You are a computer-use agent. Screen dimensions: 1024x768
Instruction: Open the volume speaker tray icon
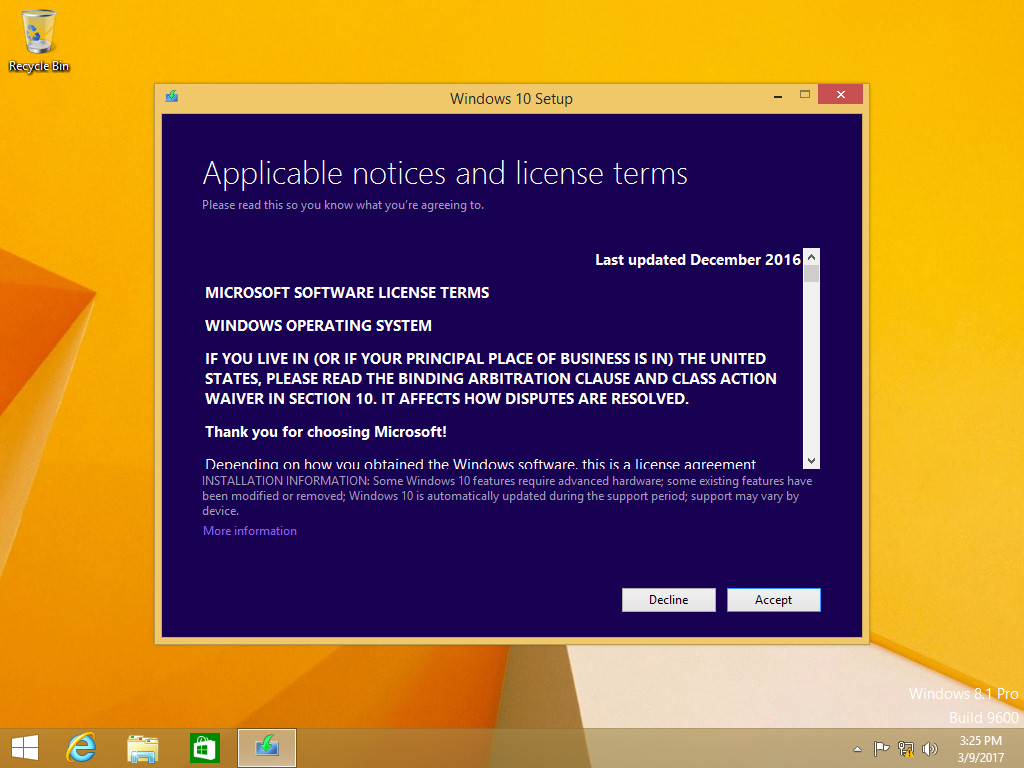pyautogui.click(x=929, y=748)
